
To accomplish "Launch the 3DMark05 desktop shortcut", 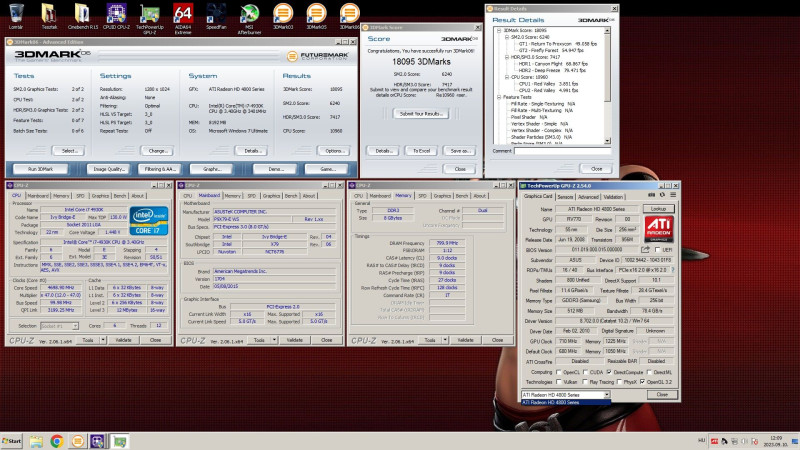I will point(316,16).
